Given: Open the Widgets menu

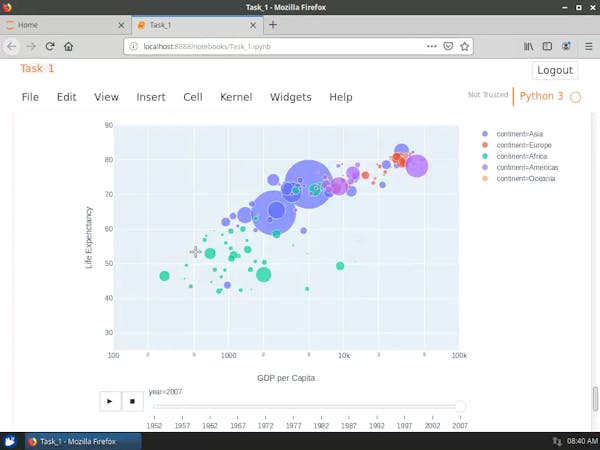Looking at the screenshot, I should point(291,97).
